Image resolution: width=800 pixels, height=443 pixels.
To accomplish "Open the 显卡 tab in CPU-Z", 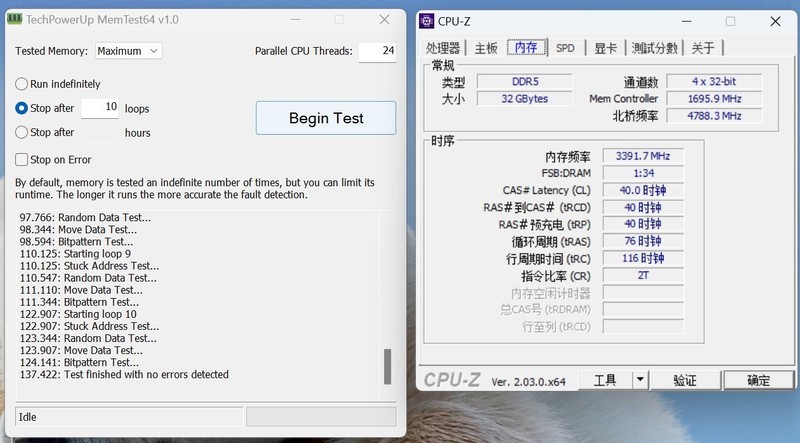I will pyautogui.click(x=606, y=48).
